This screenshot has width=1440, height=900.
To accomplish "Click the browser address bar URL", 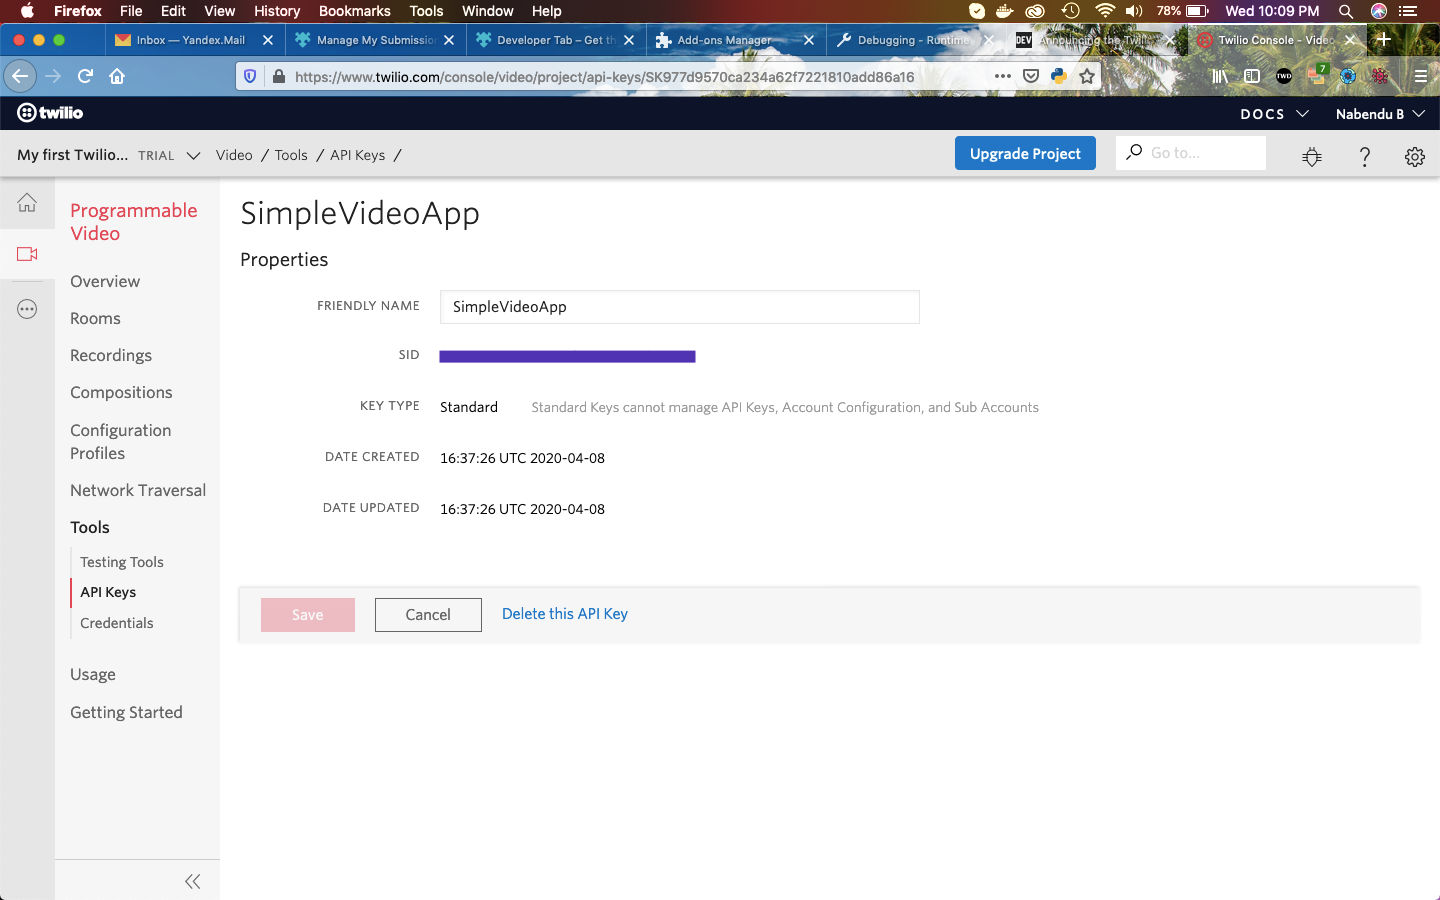I will tap(605, 76).
